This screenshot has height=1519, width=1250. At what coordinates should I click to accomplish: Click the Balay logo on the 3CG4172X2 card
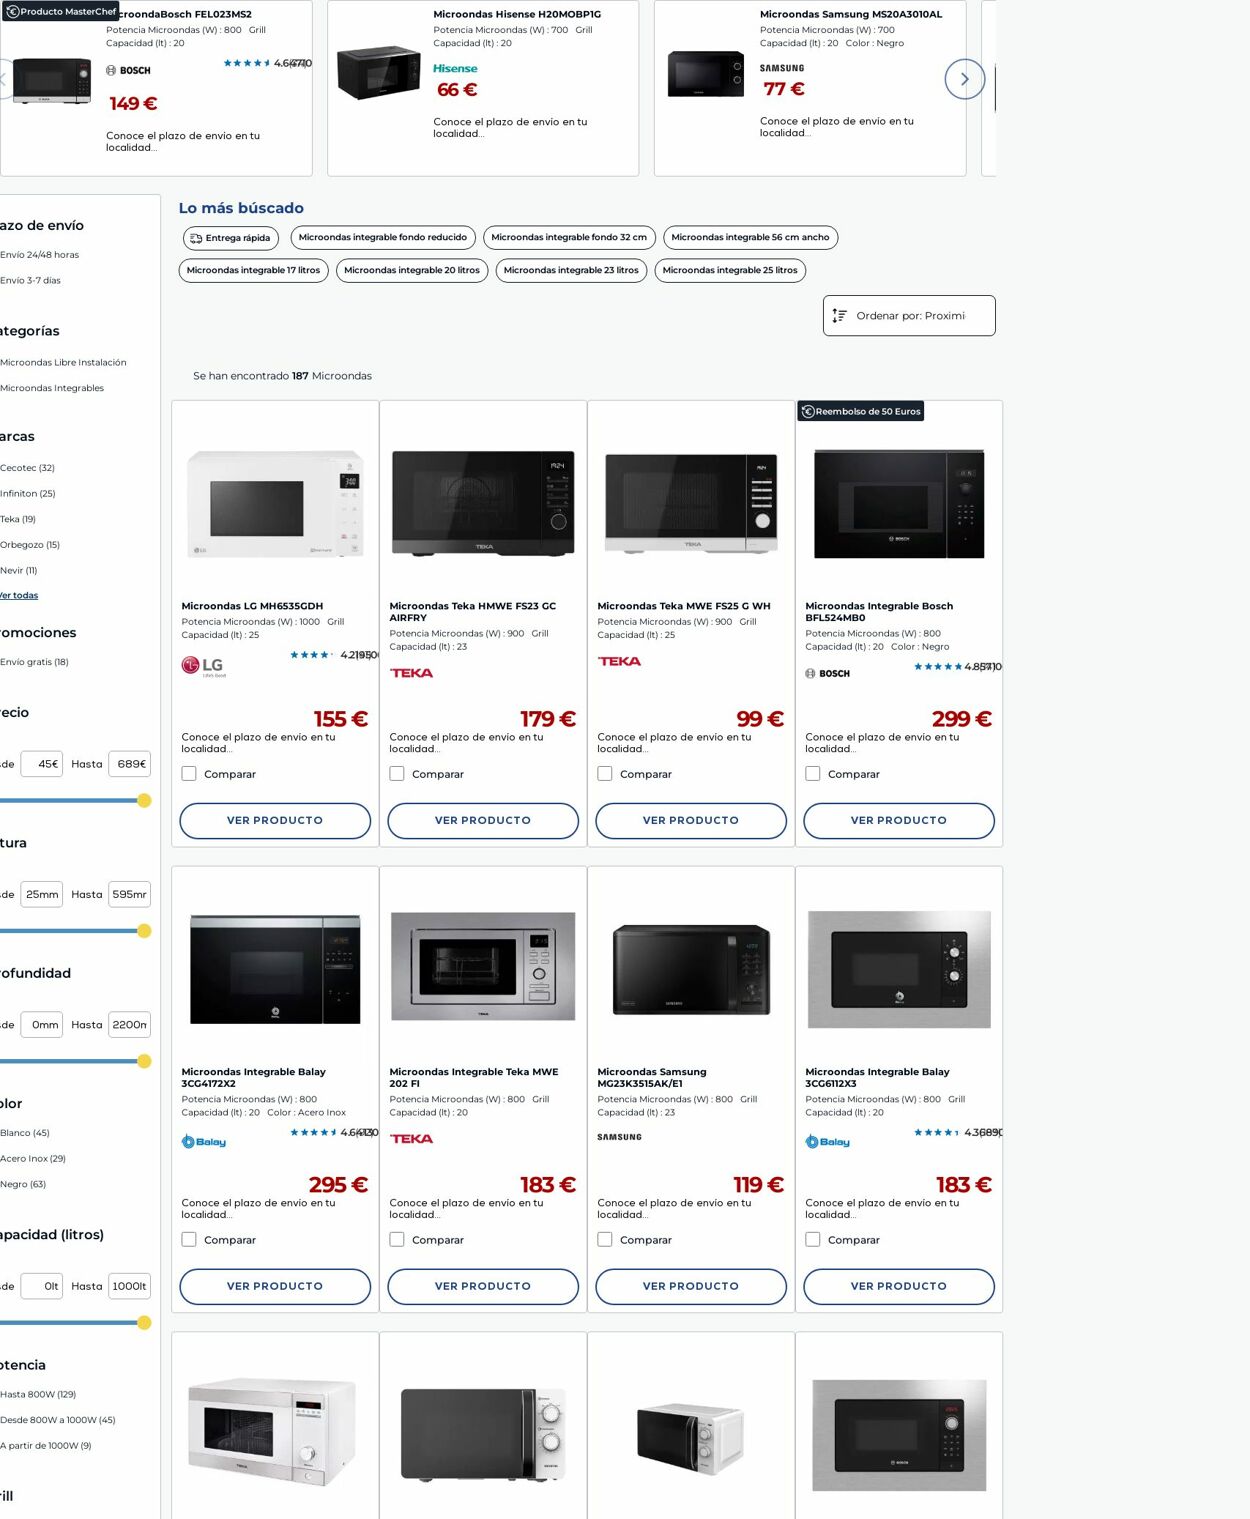(x=203, y=1142)
